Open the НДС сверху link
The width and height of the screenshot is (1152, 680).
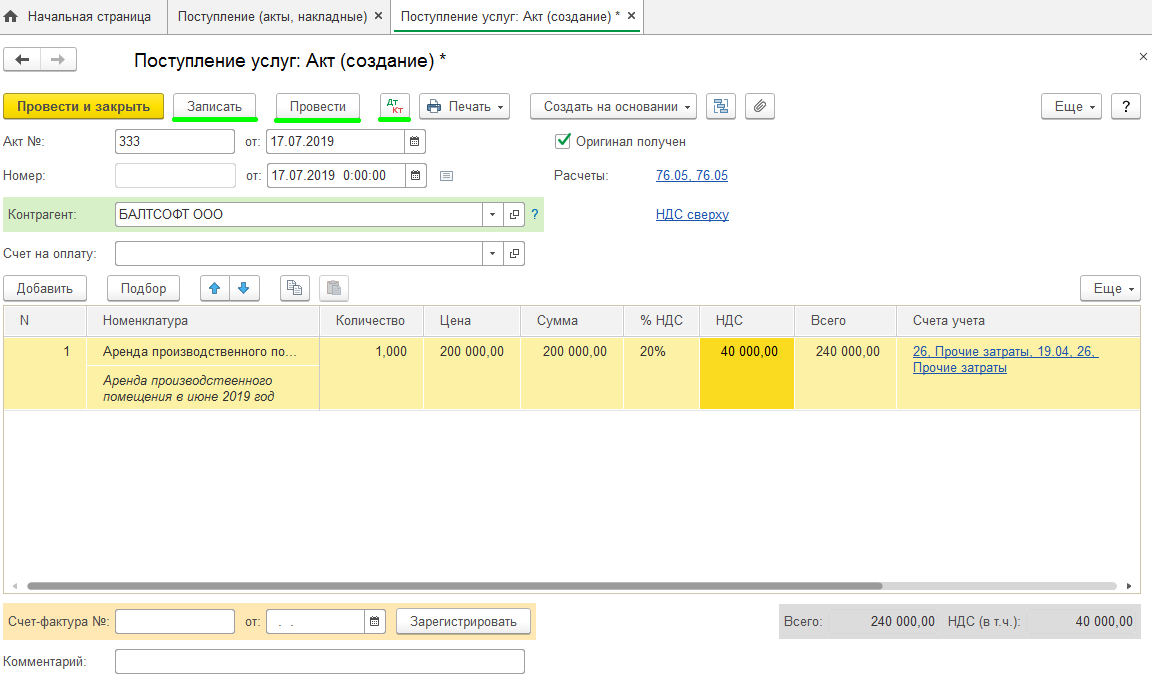pyautogui.click(x=692, y=214)
